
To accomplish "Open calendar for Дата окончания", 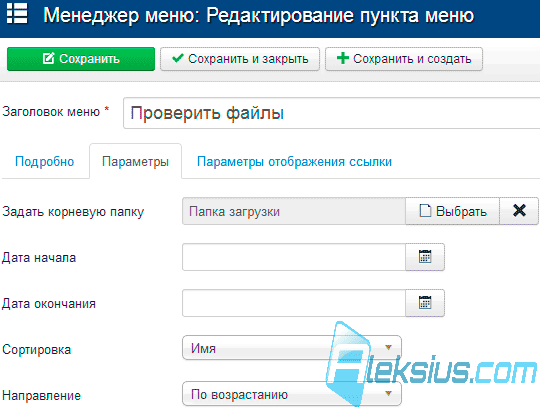I will tap(425, 303).
